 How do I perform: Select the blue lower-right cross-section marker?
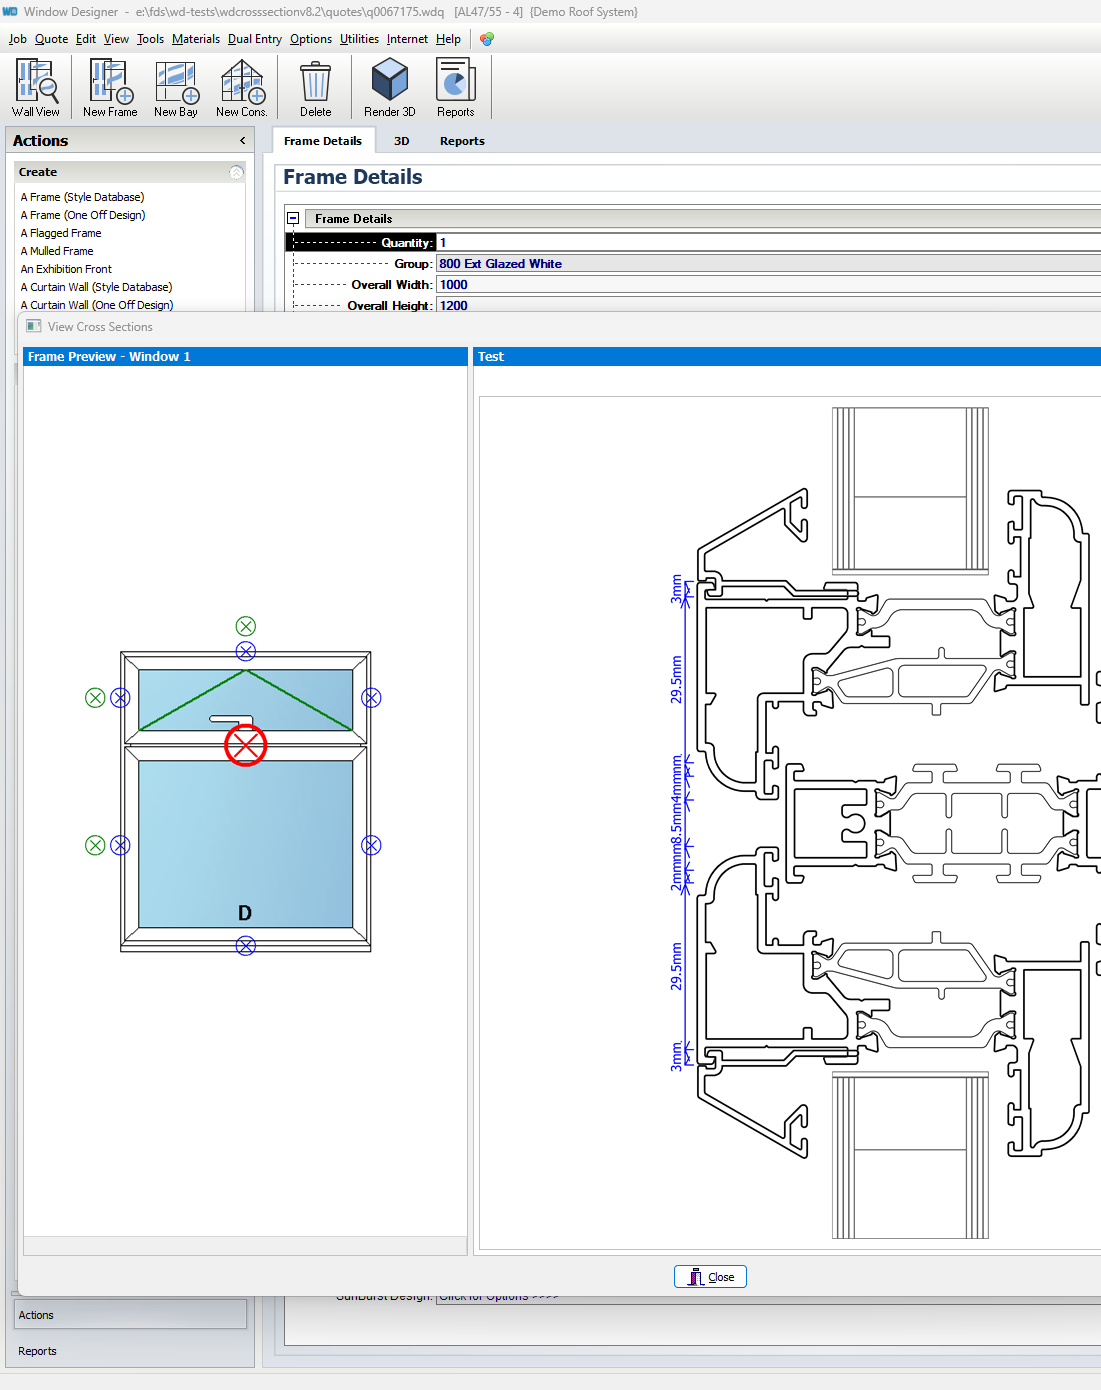point(371,845)
